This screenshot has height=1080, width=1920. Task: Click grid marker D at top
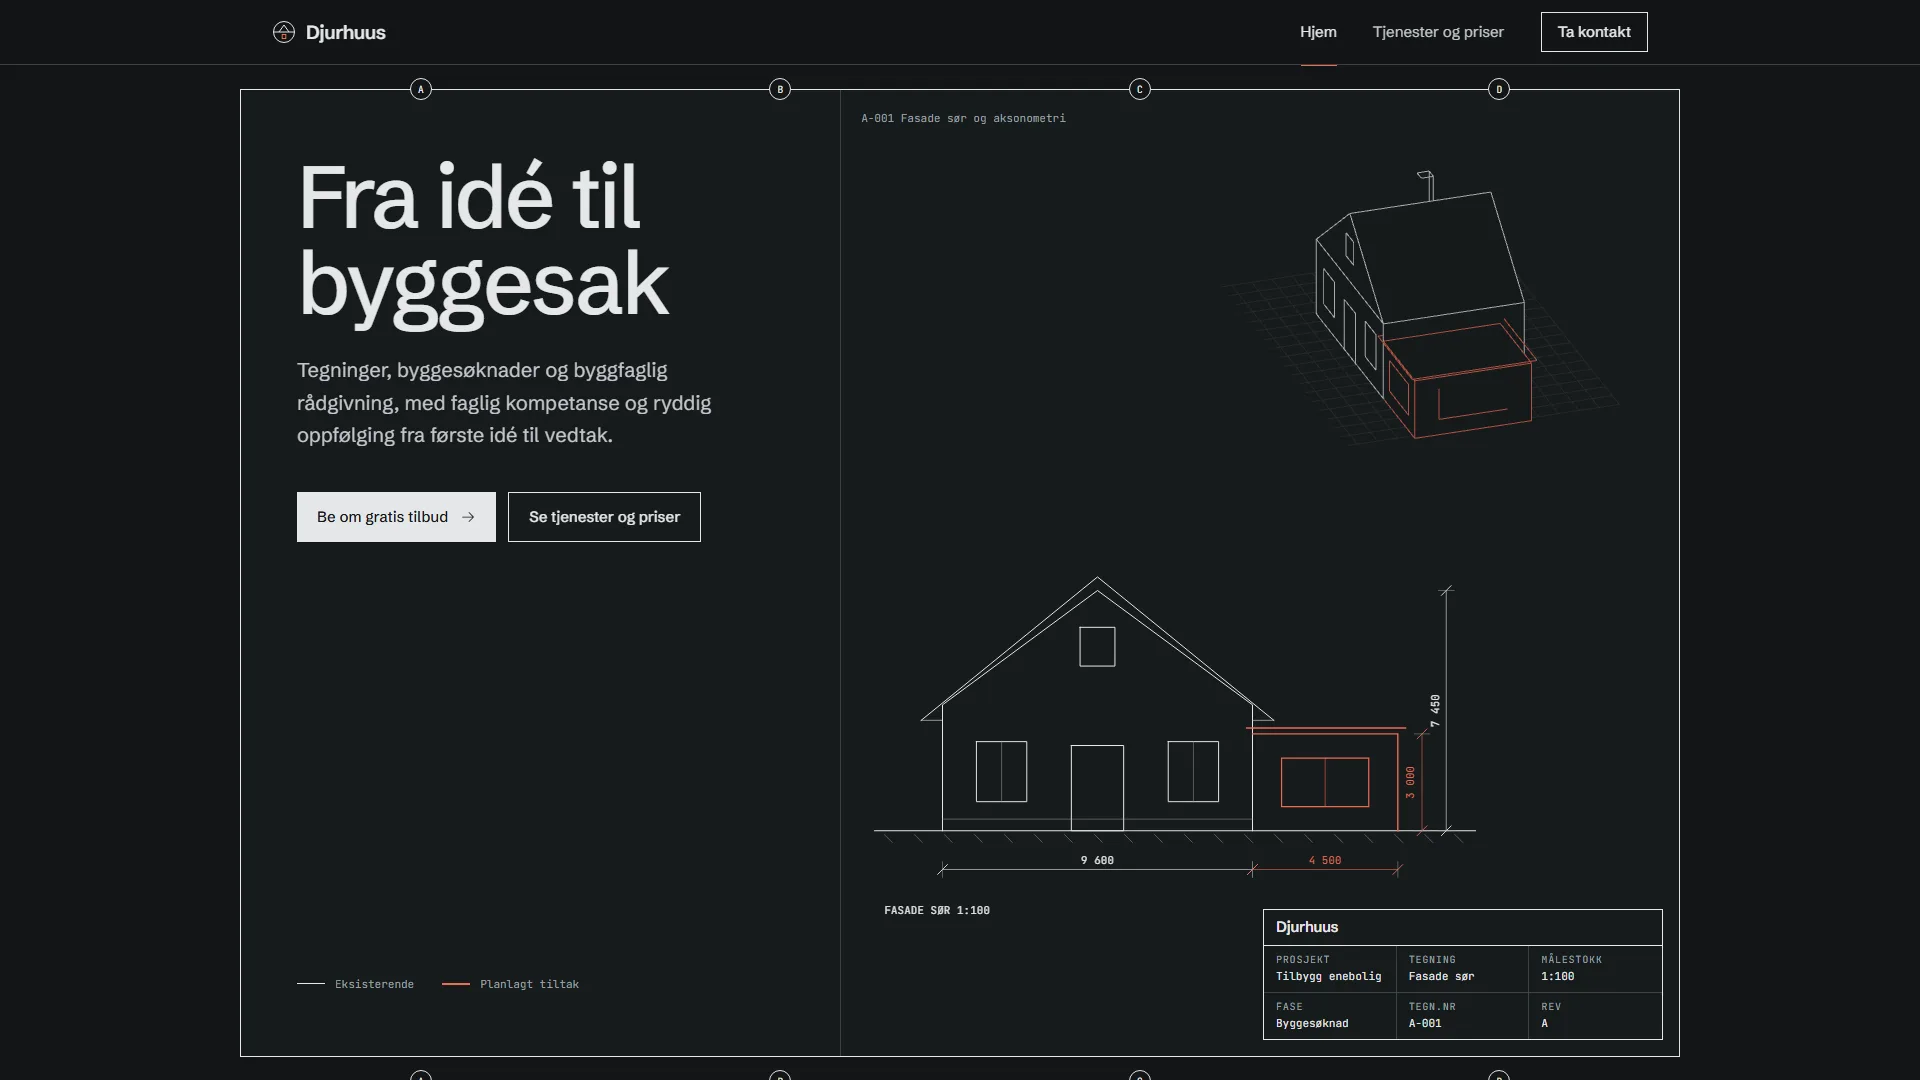[1499, 89]
